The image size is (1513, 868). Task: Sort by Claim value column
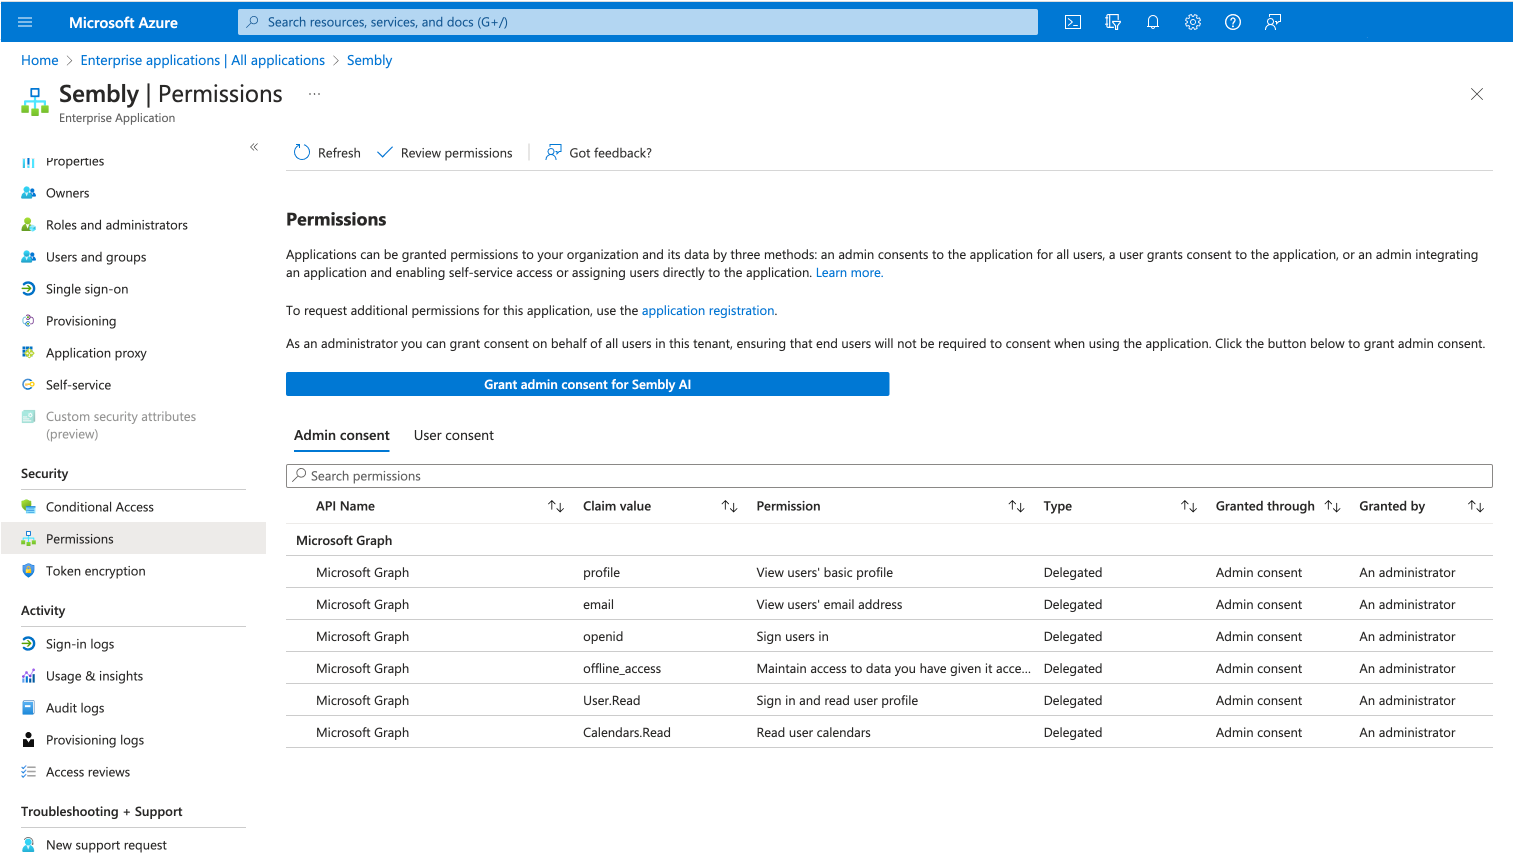pos(729,507)
